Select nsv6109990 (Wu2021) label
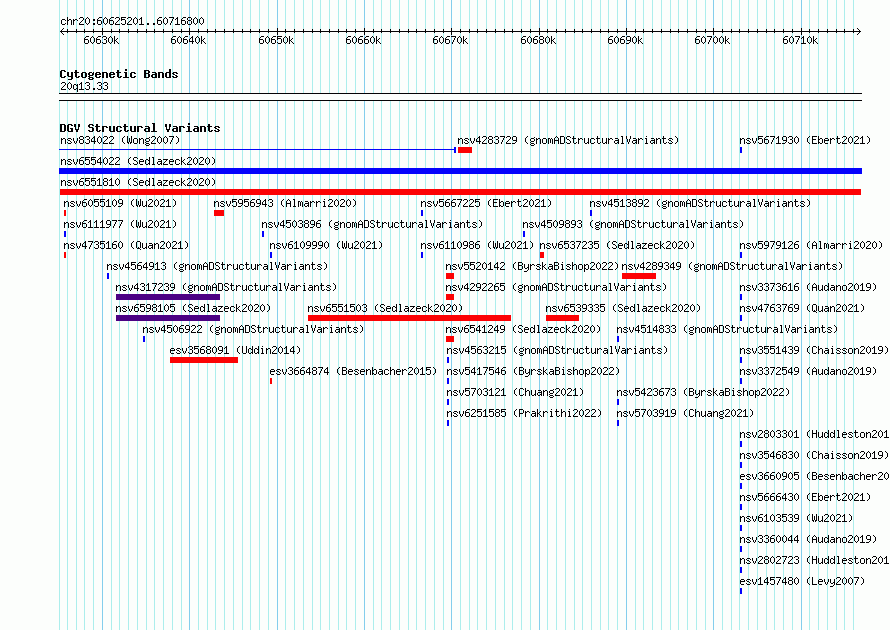 tap(326, 245)
